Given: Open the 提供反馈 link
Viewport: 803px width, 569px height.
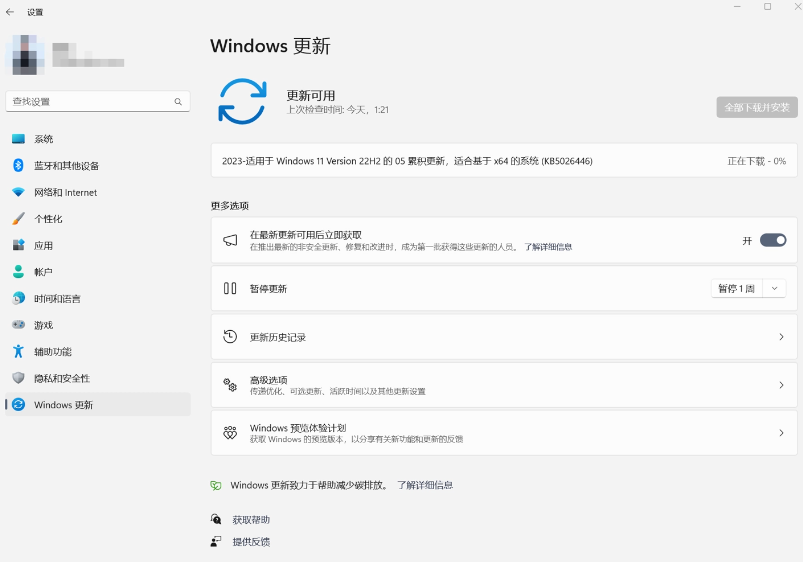Looking at the screenshot, I should pyautogui.click(x=251, y=542).
